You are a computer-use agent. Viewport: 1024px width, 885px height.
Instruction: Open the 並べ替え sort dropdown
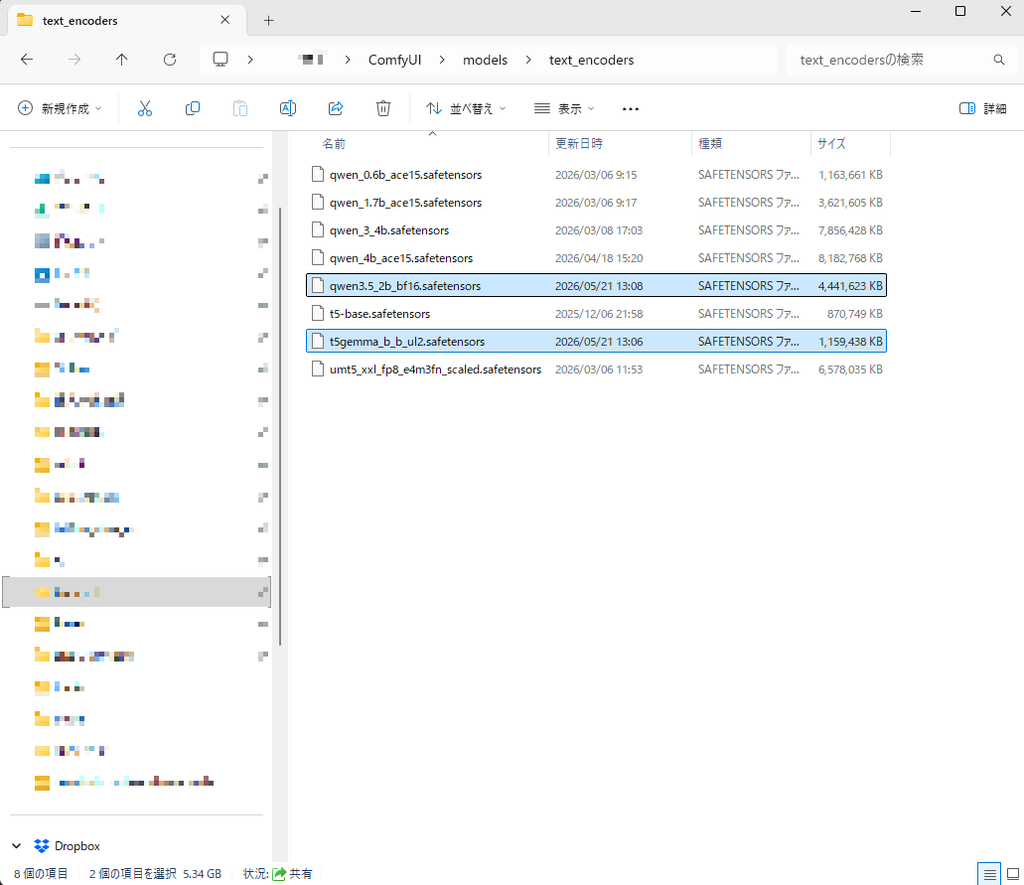click(x=466, y=108)
